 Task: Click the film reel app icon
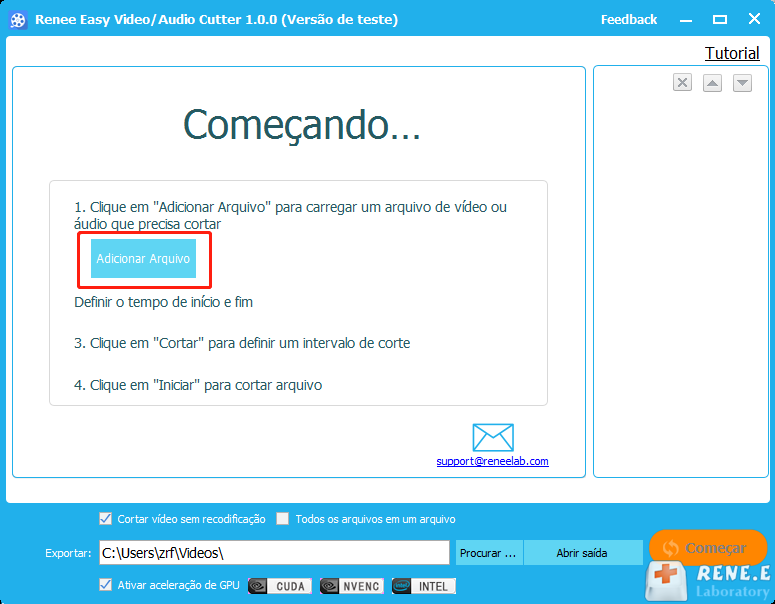[x=18, y=20]
